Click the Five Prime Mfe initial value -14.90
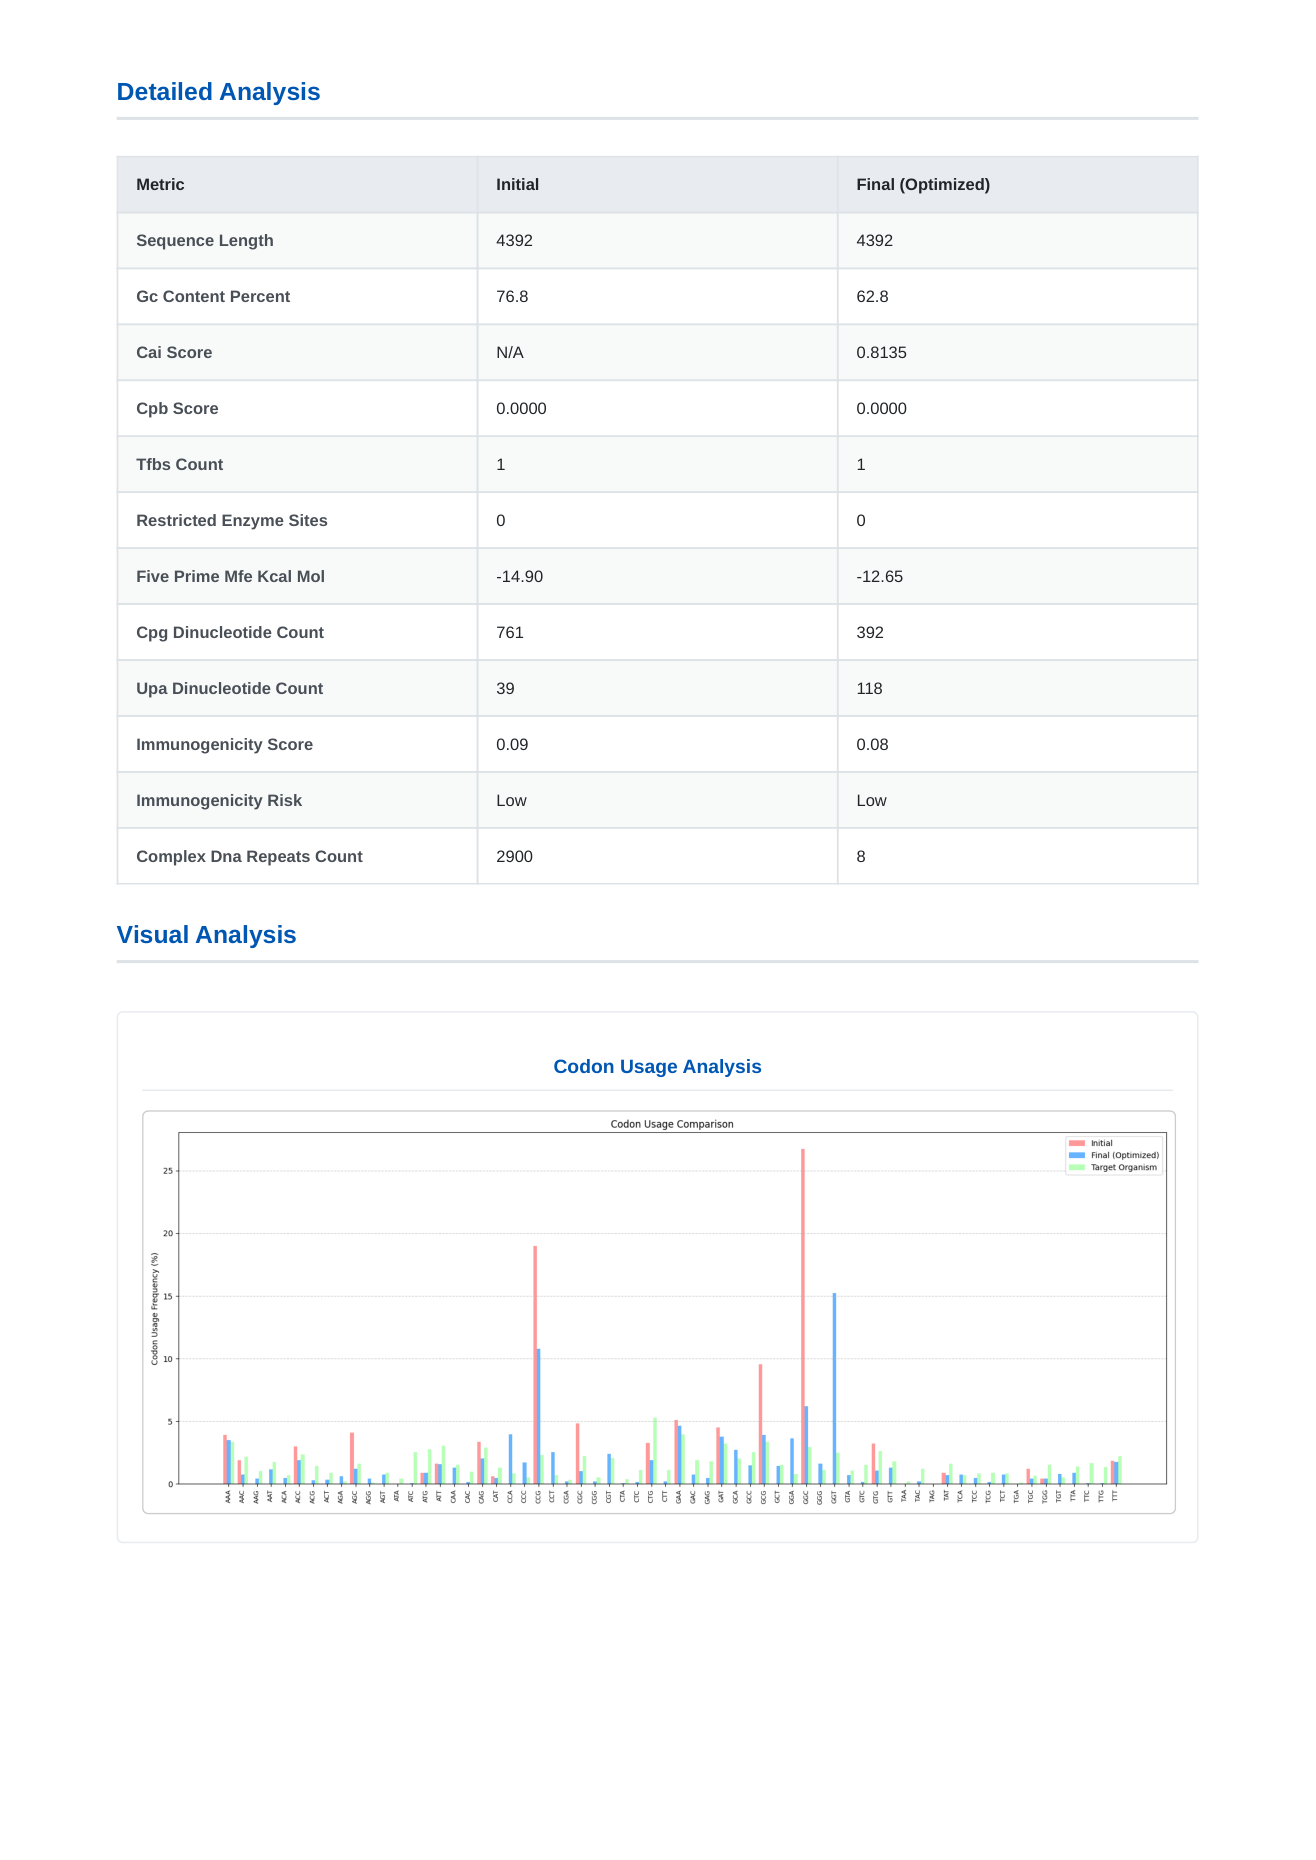 tap(519, 577)
